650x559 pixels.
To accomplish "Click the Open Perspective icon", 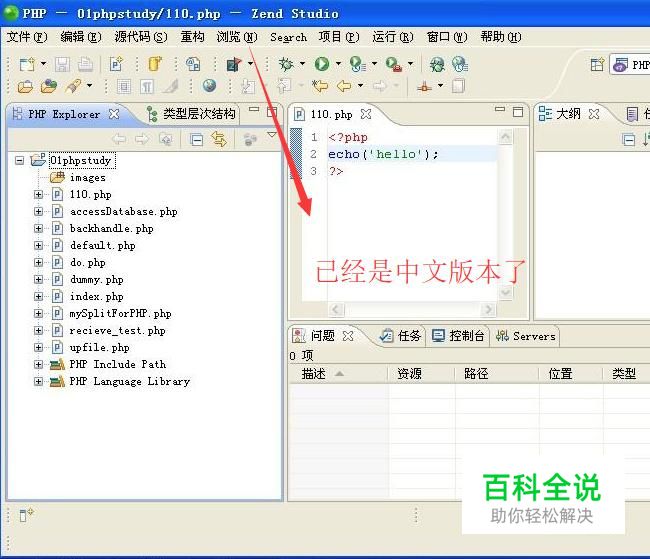I will pos(597,65).
